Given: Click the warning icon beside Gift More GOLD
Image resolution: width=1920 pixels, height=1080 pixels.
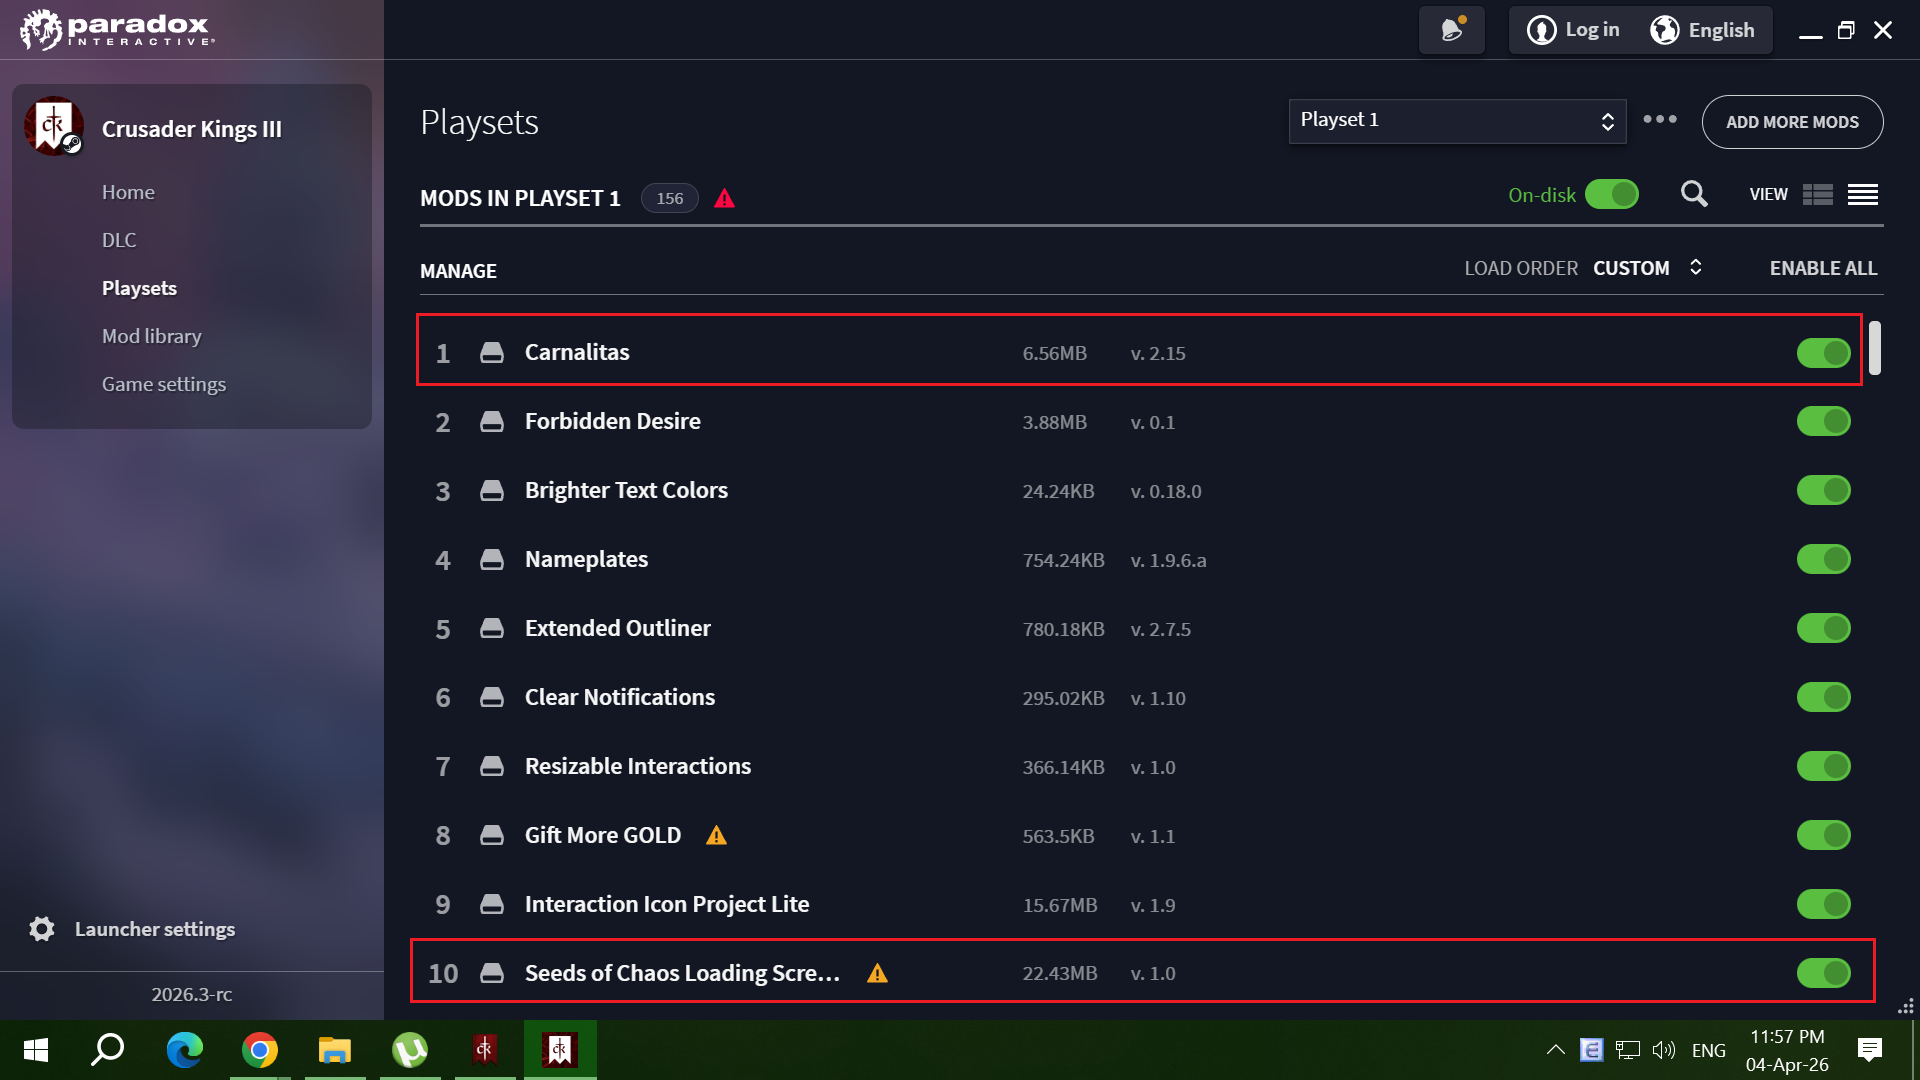Looking at the screenshot, I should click(716, 835).
